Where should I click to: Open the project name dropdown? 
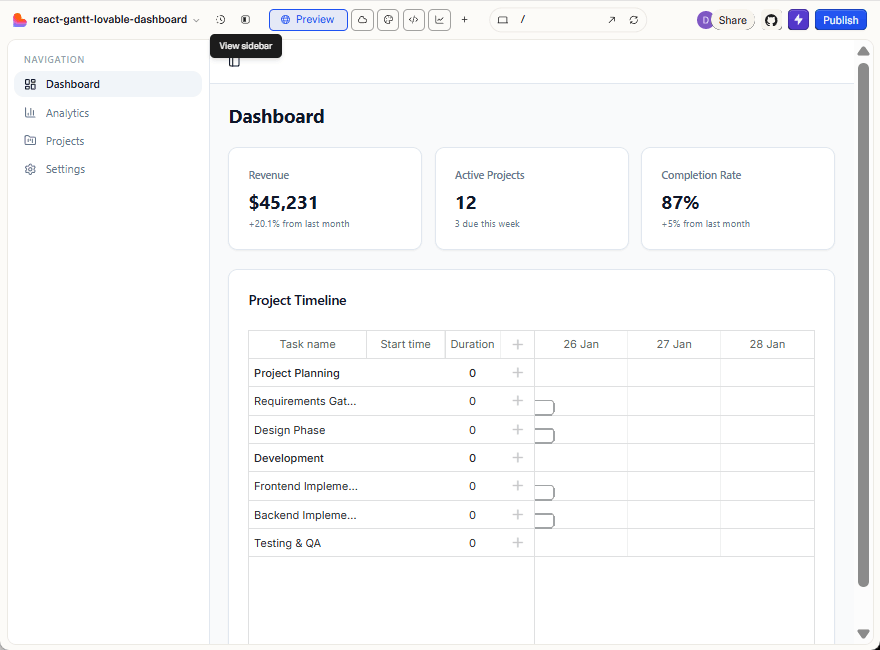click(196, 19)
